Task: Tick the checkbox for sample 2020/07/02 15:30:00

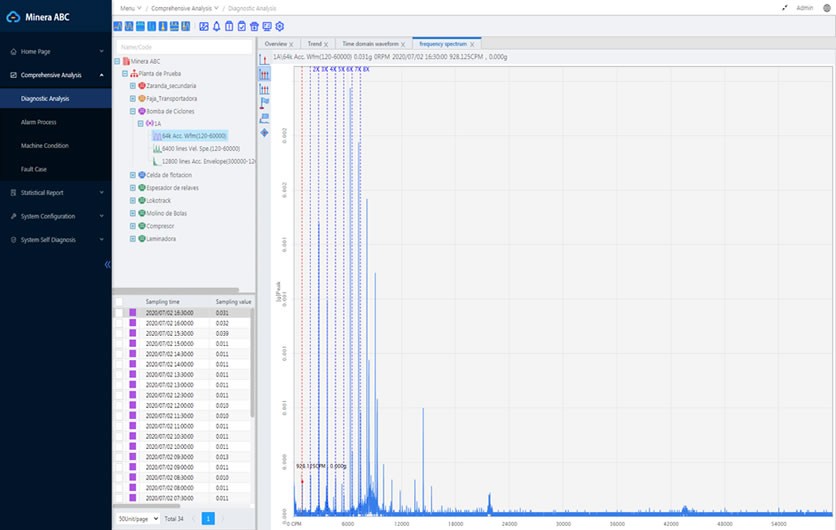Action: tap(119, 333)
